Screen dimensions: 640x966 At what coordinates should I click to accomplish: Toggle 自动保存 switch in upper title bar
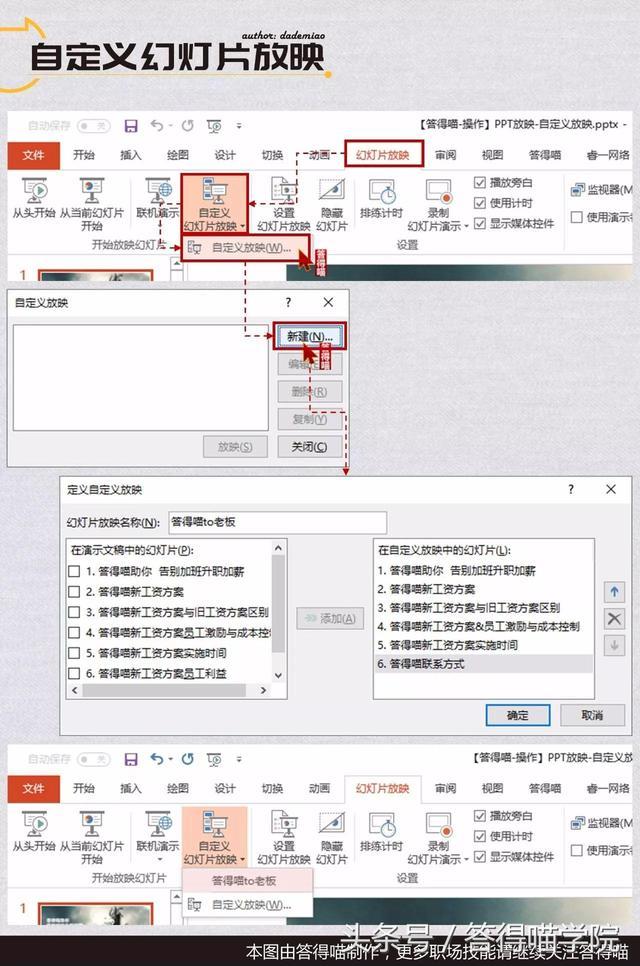click(94, 126)
